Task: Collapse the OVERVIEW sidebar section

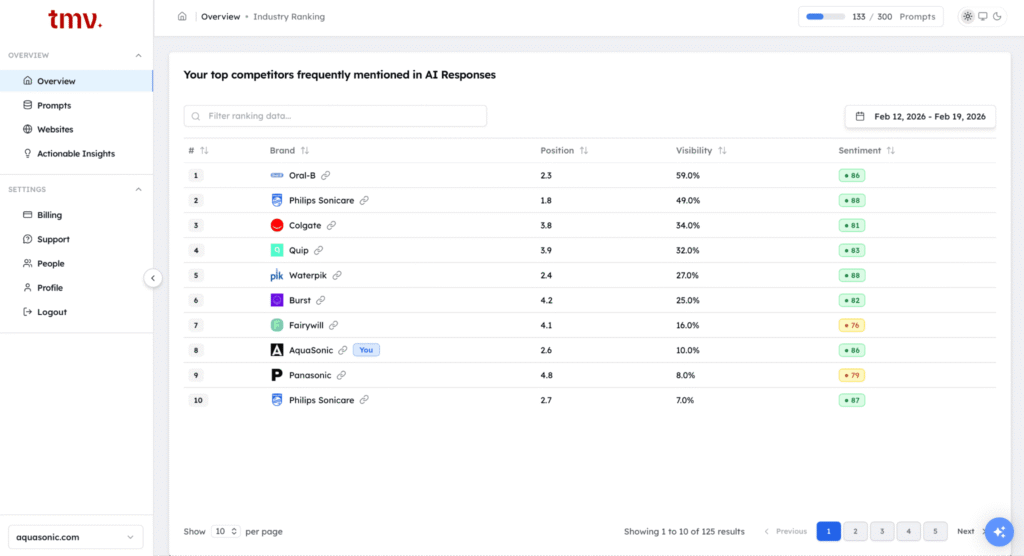Action: [138, 56]
